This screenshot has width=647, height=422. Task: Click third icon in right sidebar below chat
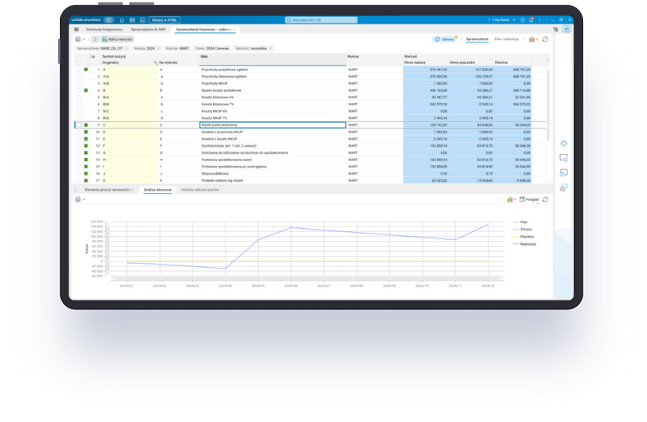click(x=564, y=173)
